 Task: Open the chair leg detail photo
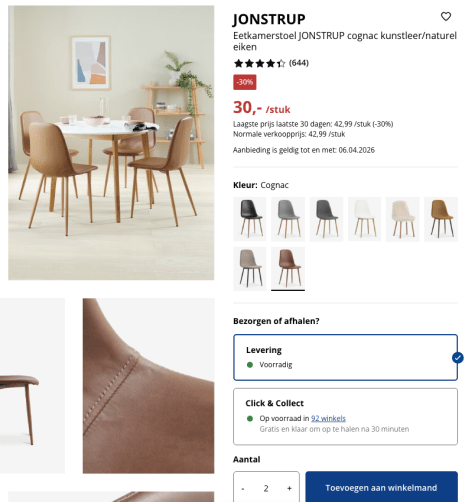pos(32,386)
